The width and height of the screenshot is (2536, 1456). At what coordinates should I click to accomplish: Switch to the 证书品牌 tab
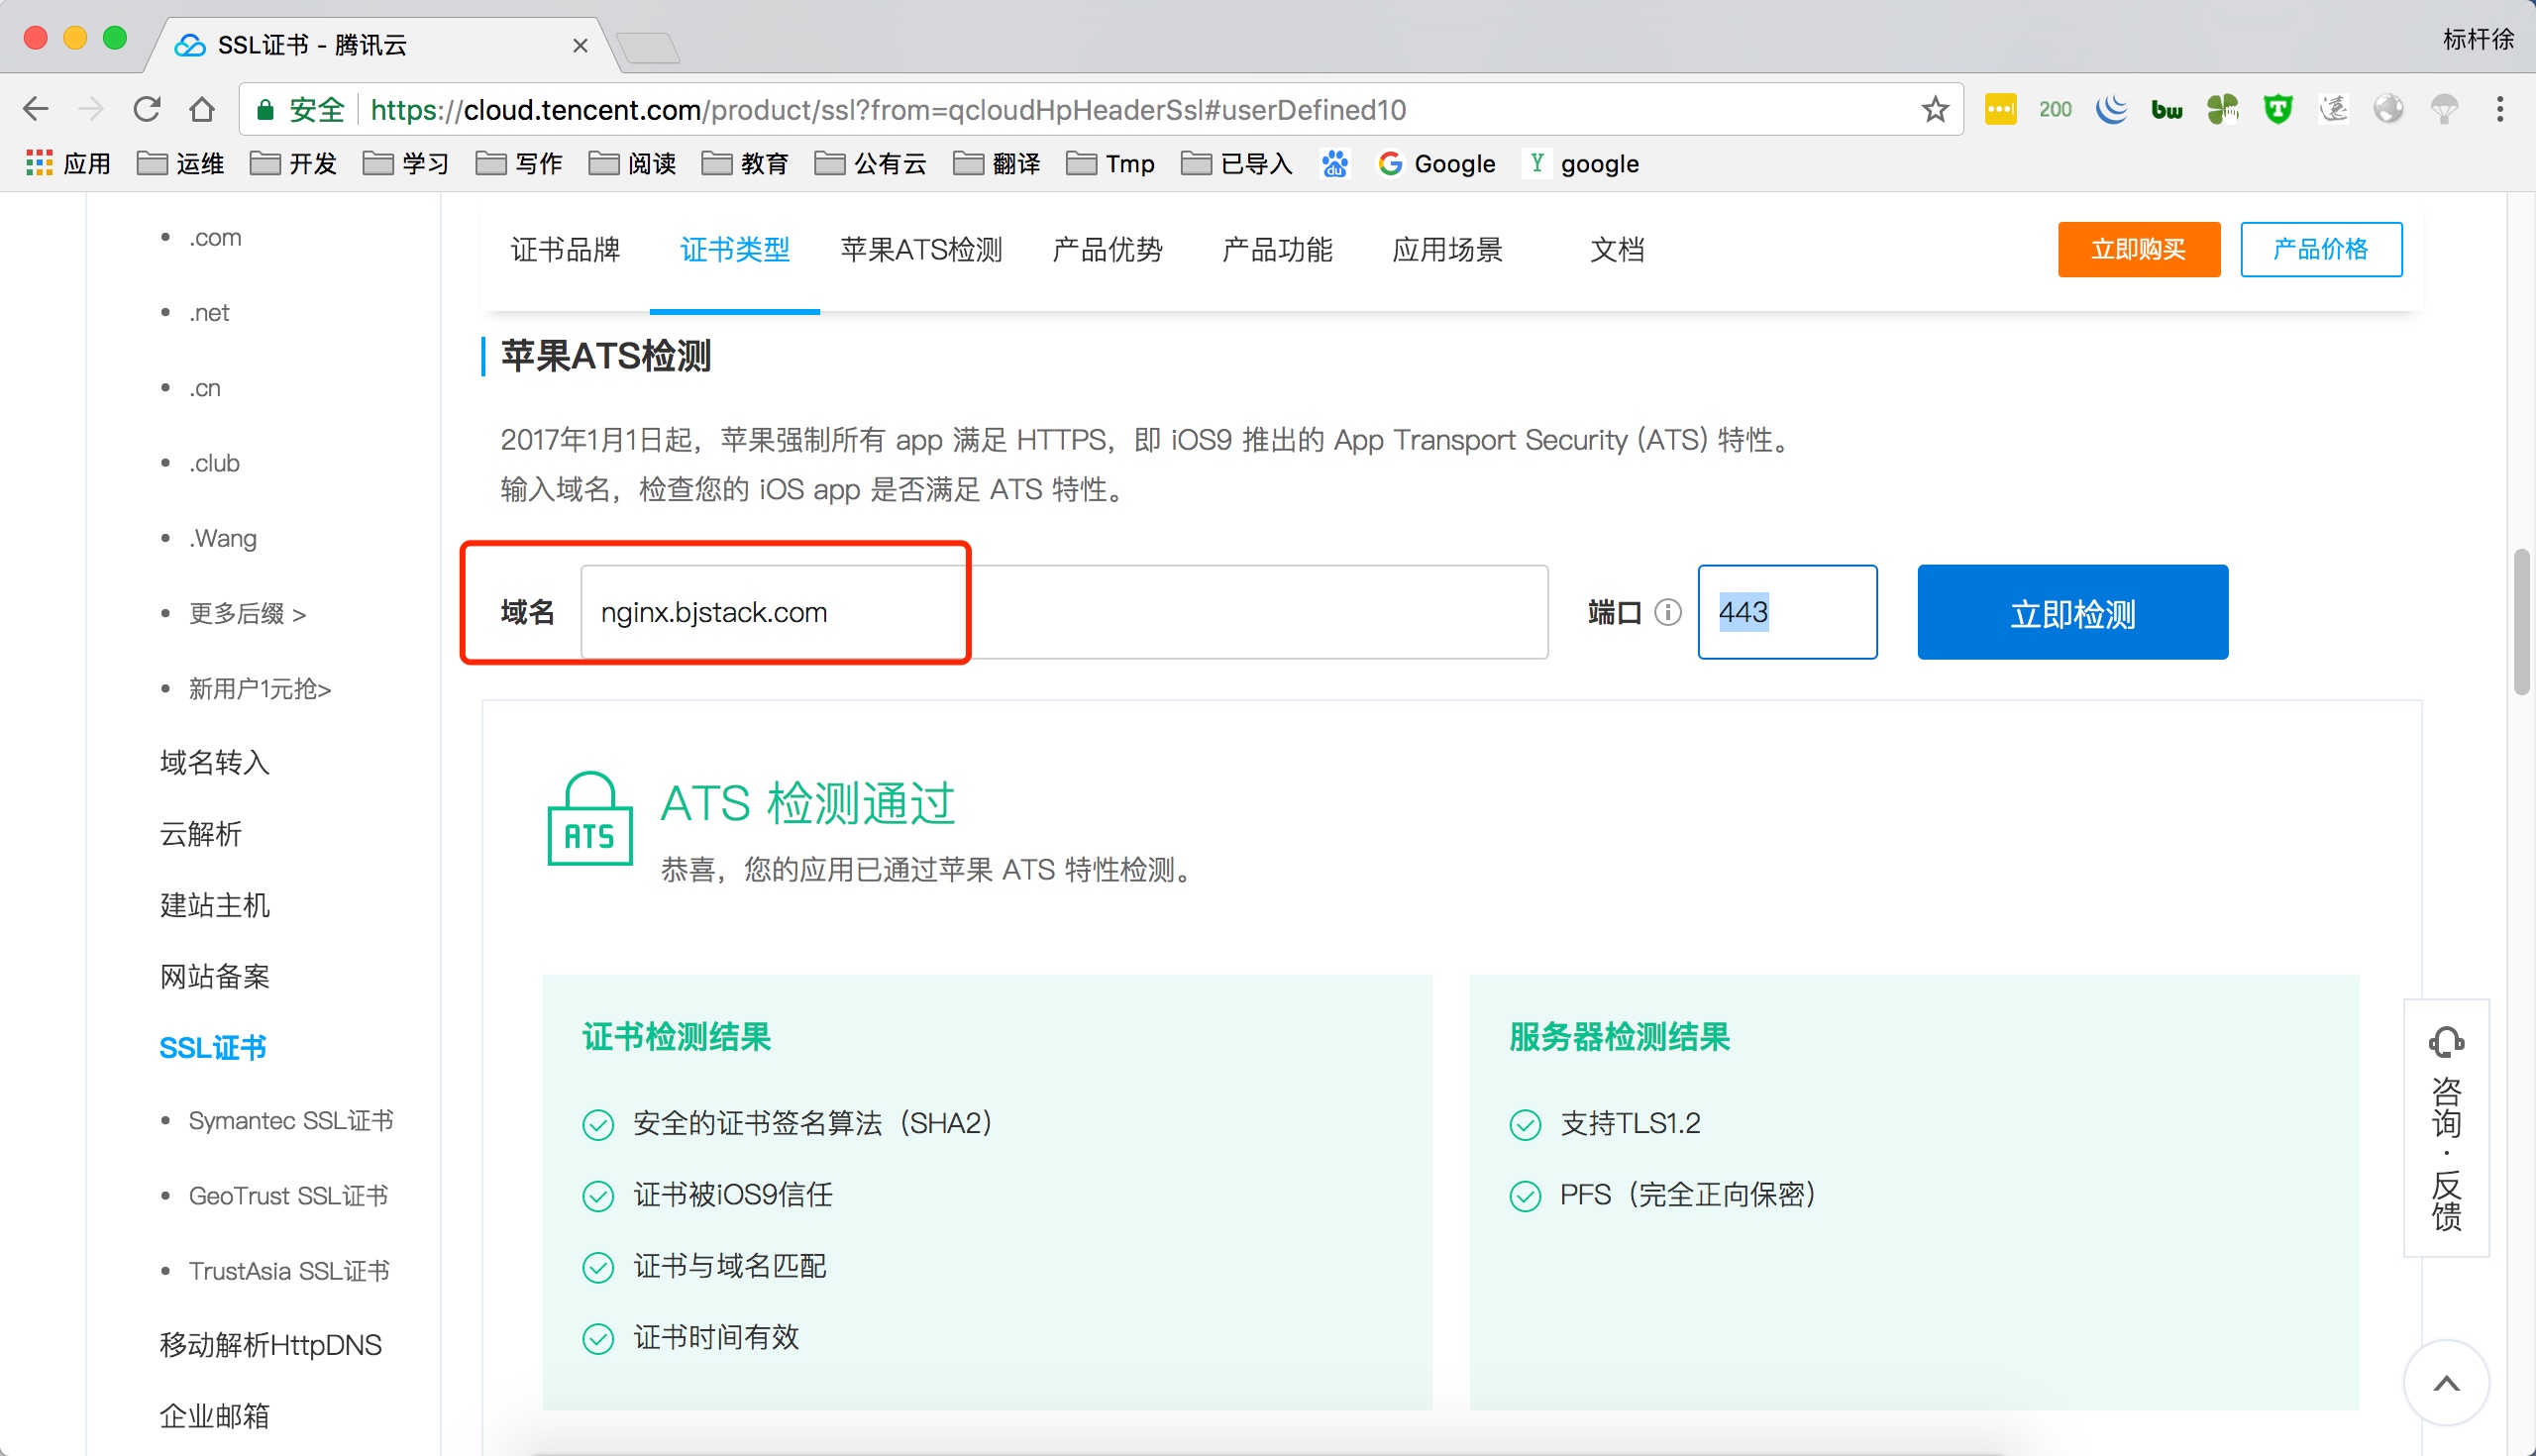pyautogui.click(x=565, y=249)
